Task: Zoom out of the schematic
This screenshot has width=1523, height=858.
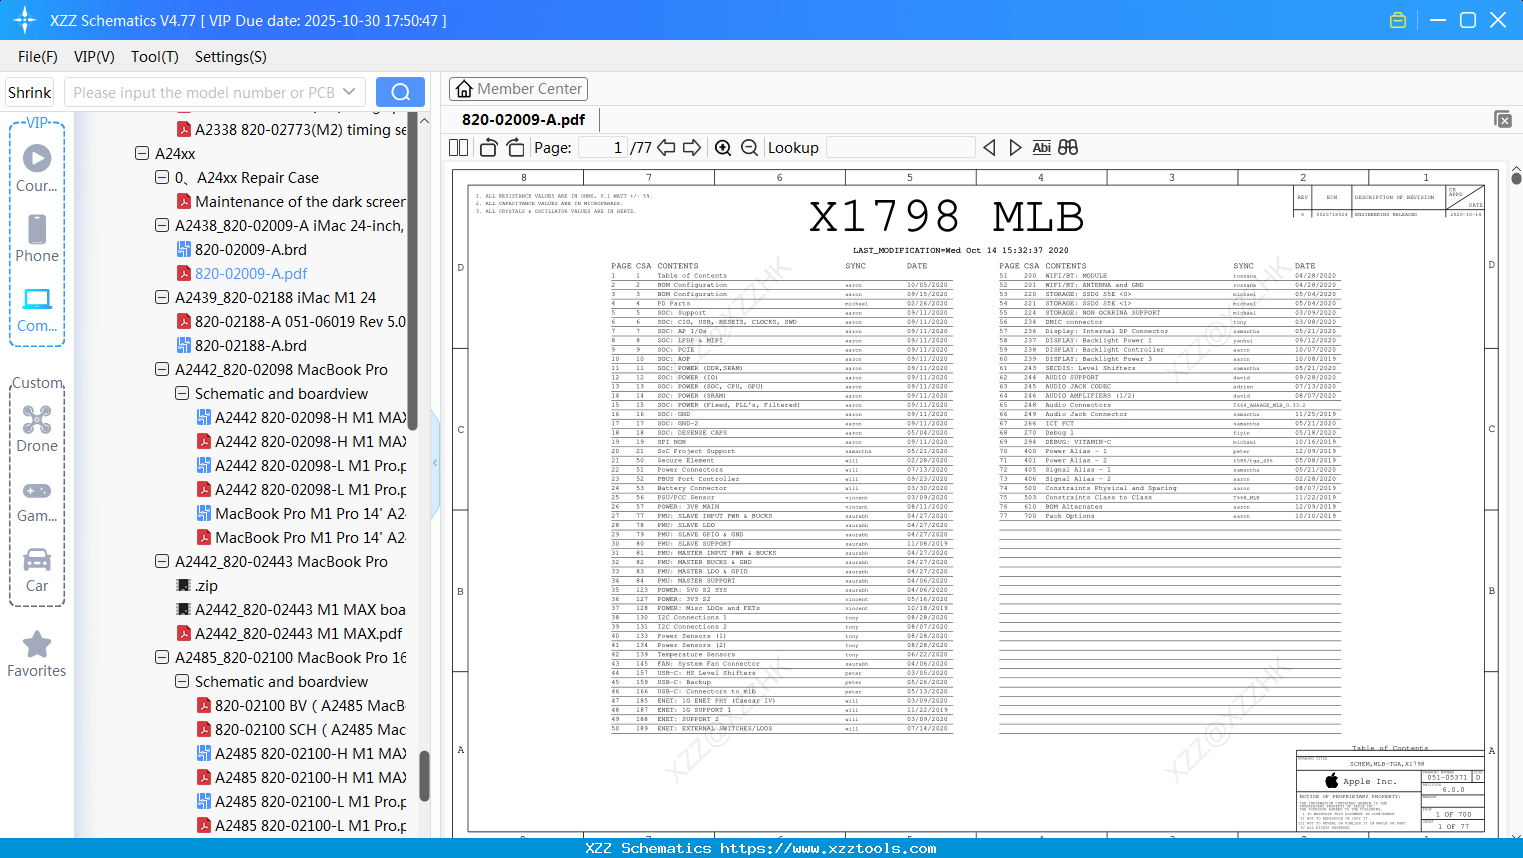Action: 749,148
